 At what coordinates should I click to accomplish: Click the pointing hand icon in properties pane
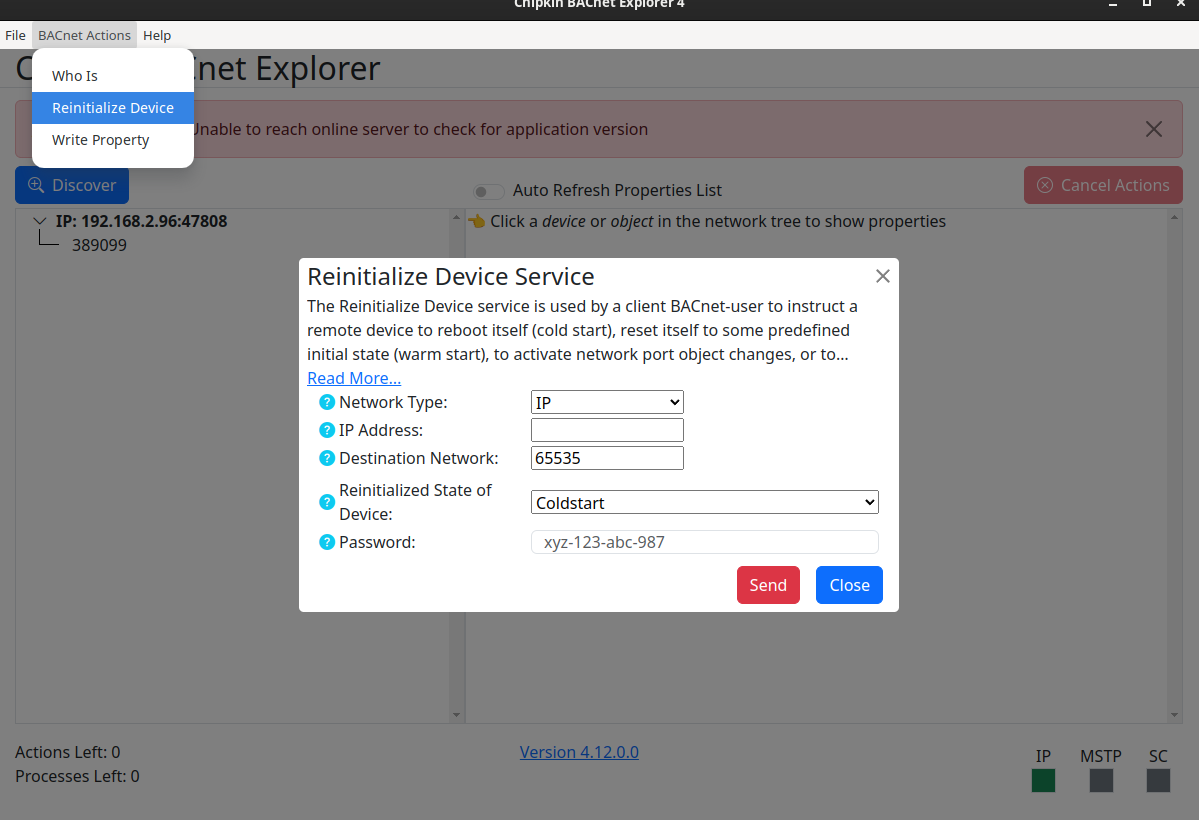(476, 221)
